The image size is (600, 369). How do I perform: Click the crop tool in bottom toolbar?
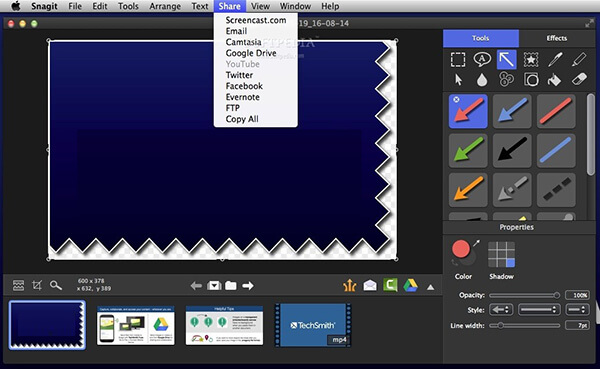click(37, 285)
